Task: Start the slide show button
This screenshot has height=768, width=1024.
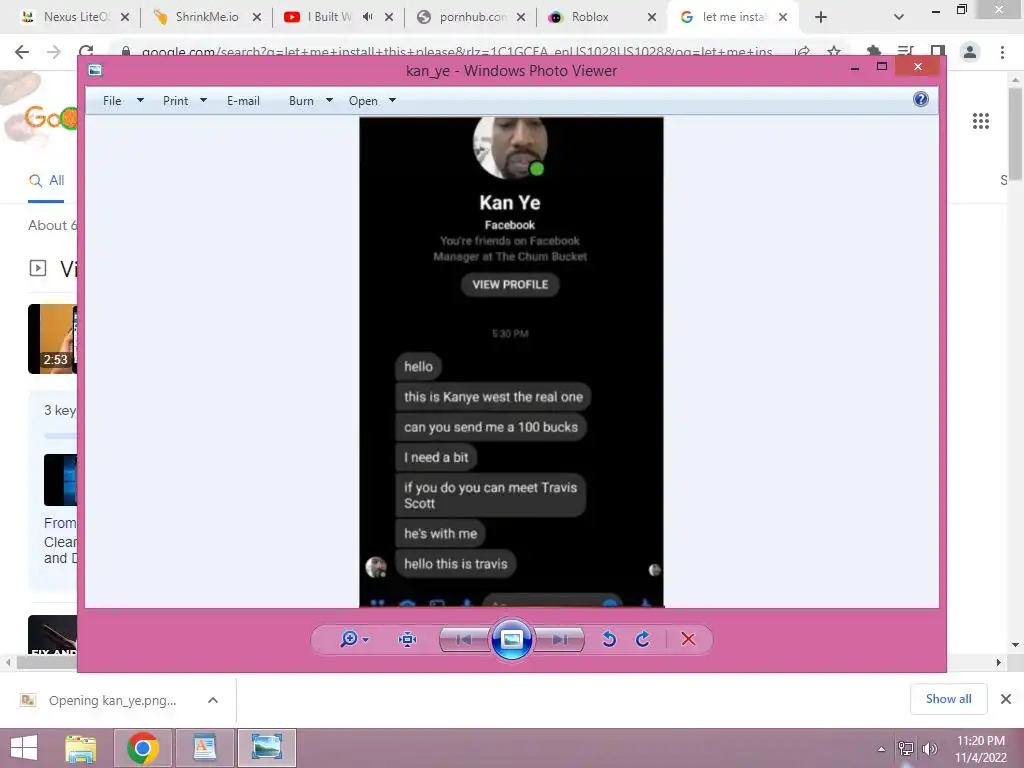Action: [511, 639]
